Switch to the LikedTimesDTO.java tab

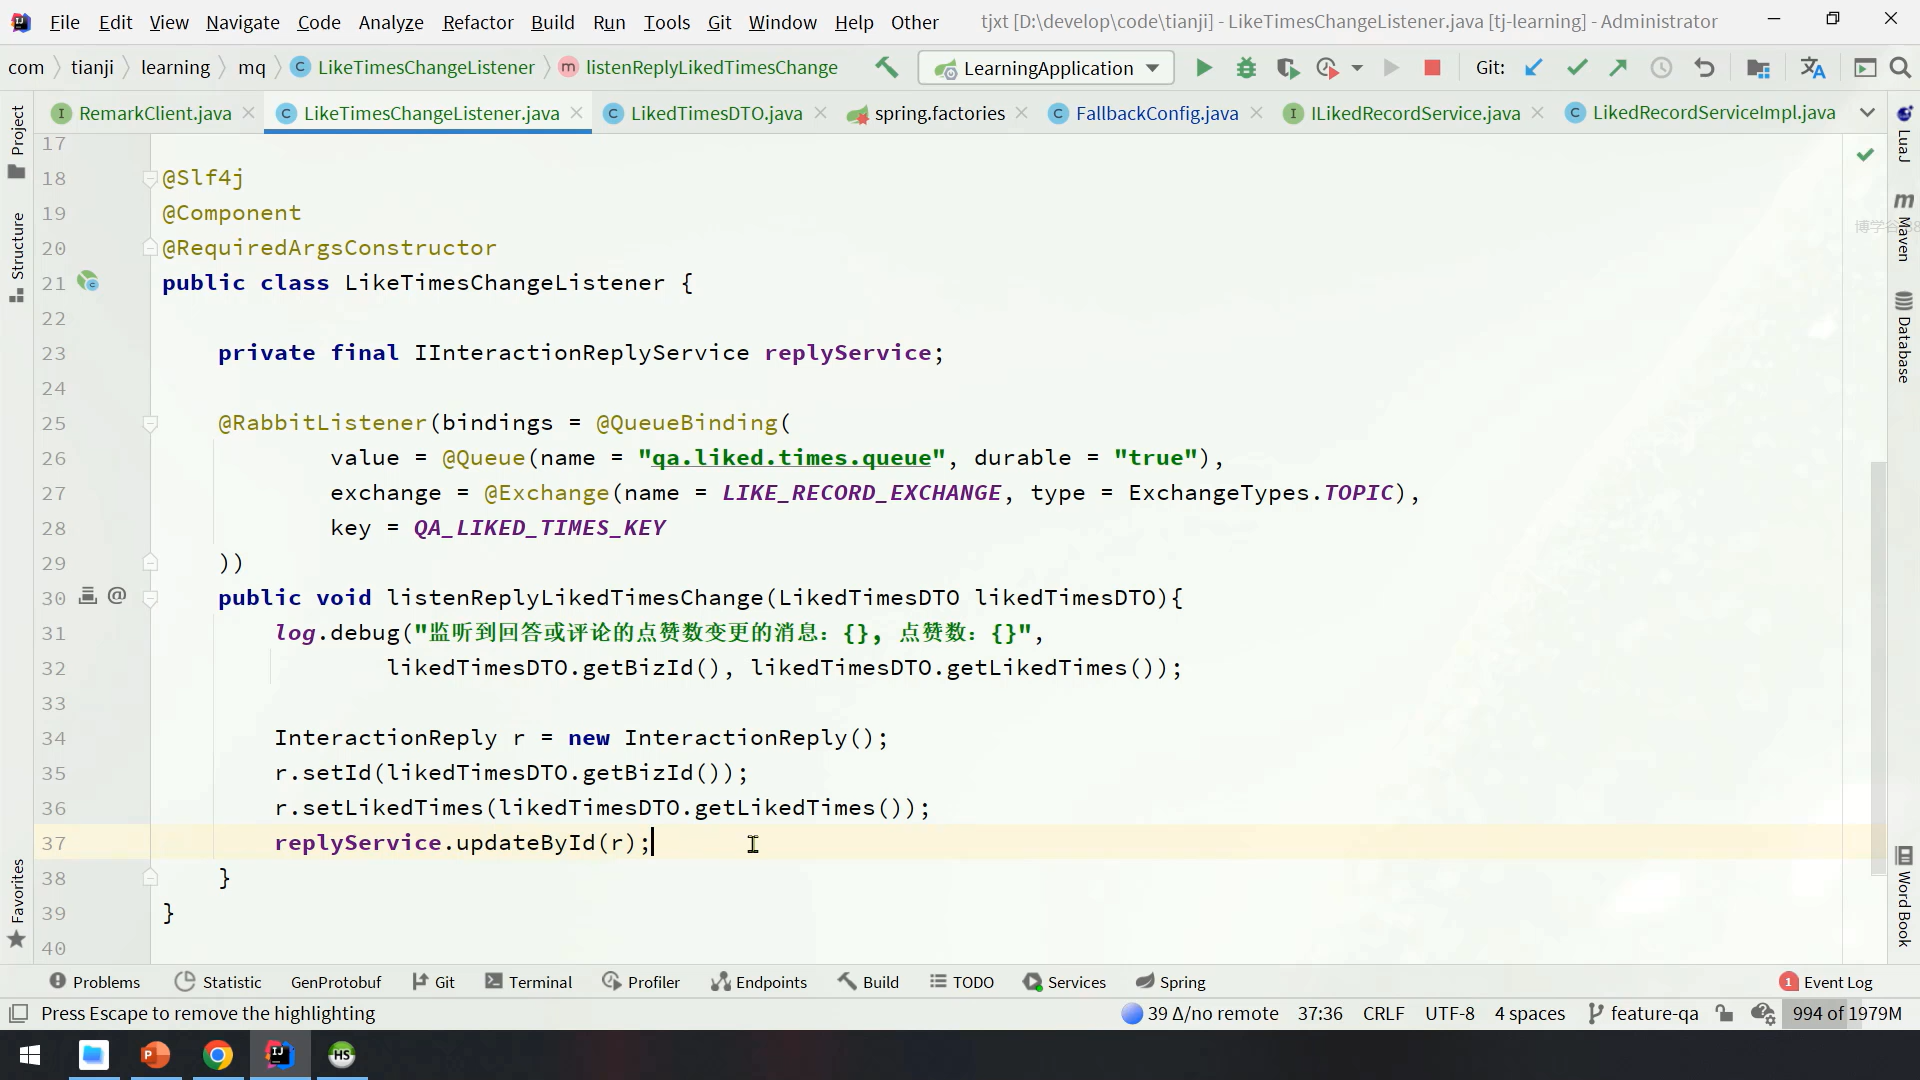(x=715, y=113)
